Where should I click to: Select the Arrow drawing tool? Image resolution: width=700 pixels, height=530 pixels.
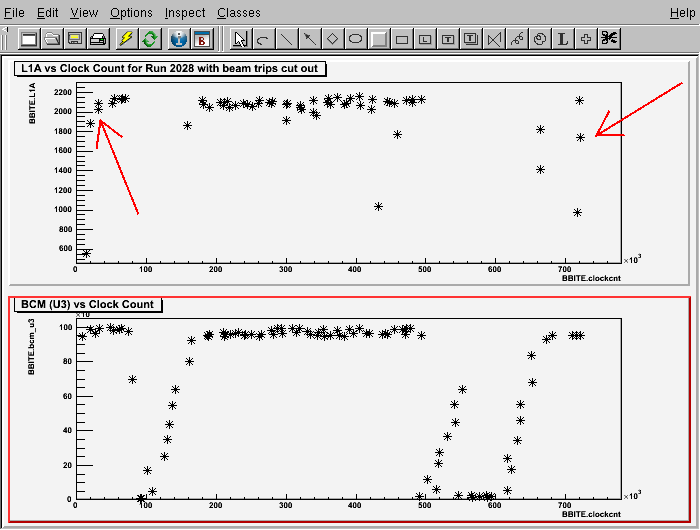pyautogui.click(x=309, y=39)
